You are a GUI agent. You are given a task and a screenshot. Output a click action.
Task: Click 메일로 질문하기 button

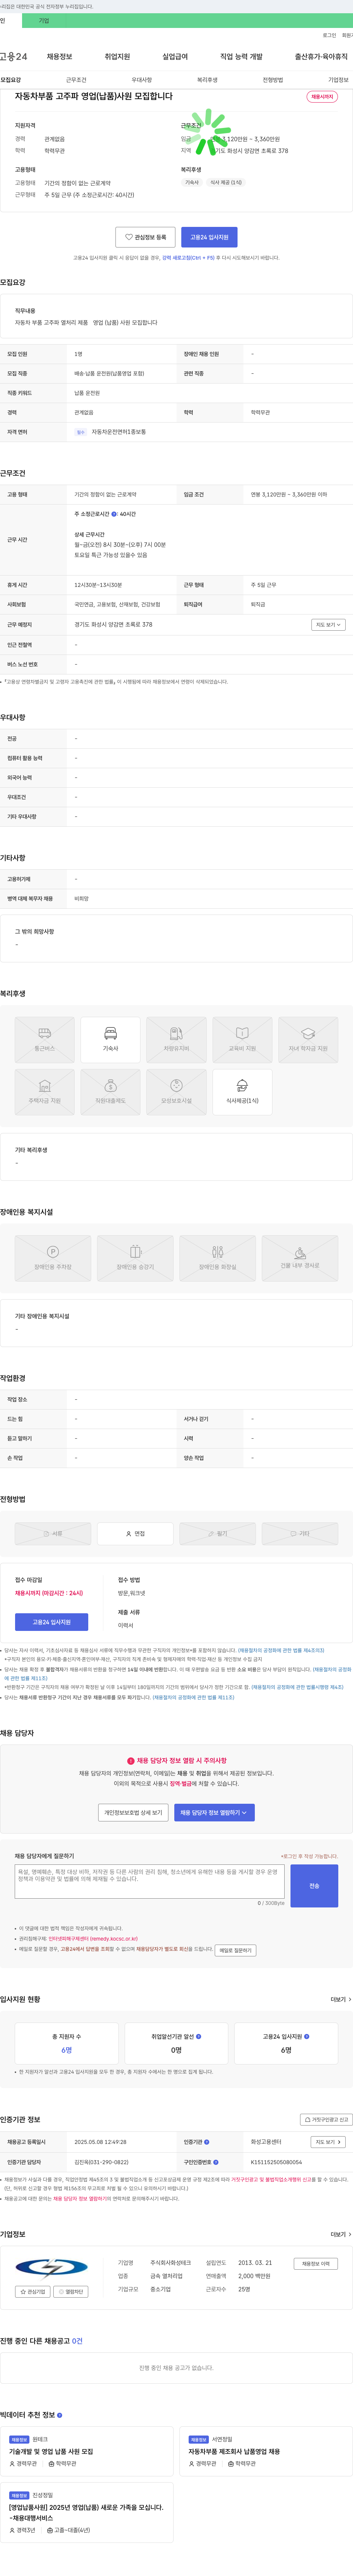[x=235, y=1950]
